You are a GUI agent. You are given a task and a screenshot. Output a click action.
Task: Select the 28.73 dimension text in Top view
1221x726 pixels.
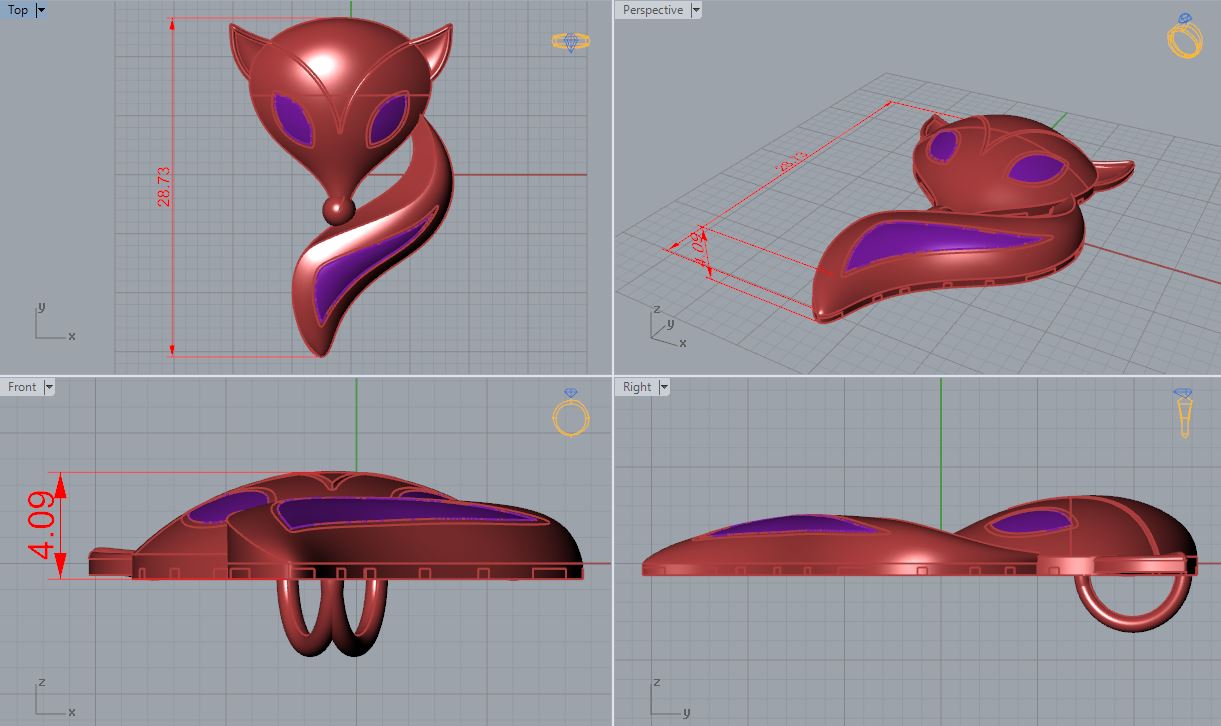pos(164,187)
